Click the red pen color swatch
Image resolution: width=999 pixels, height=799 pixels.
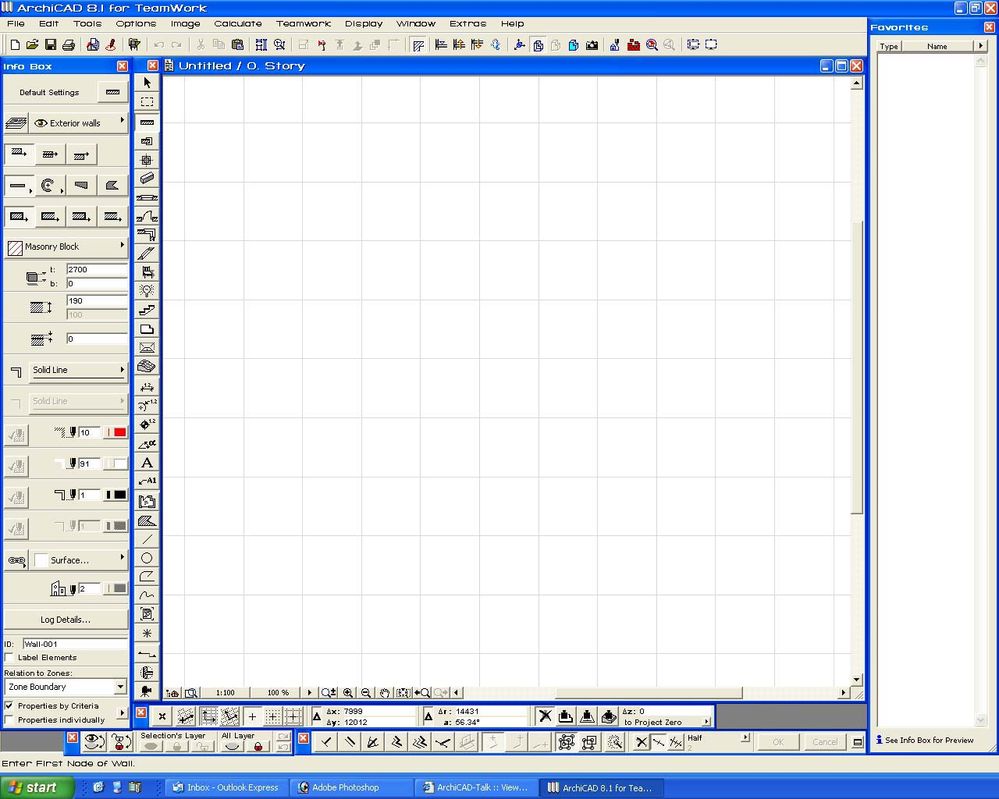(120, 434)
